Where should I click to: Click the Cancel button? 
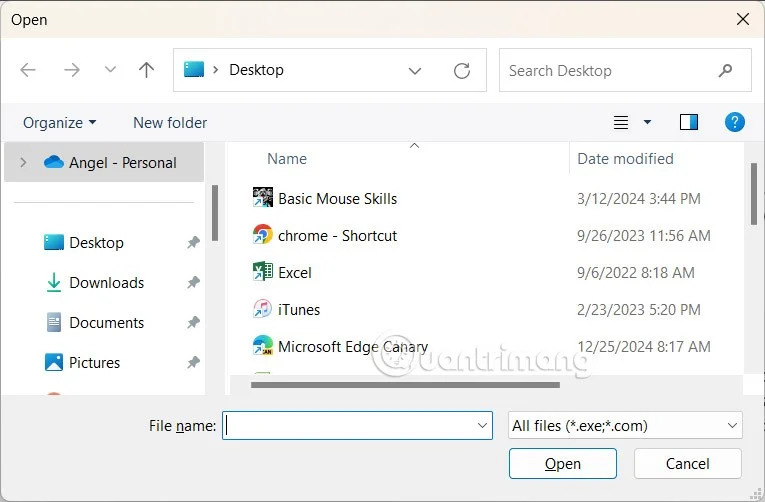[x=688, y=463]
